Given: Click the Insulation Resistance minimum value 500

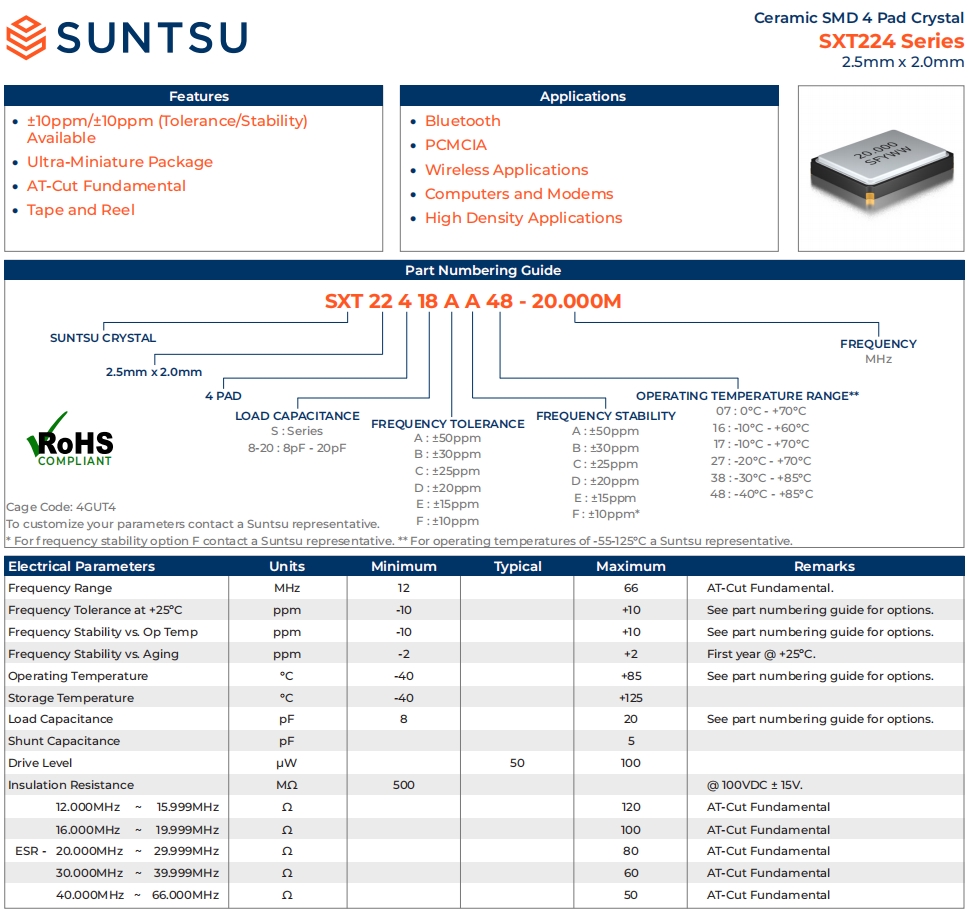Looking at the screenshot, I should [x=404, y=785].
